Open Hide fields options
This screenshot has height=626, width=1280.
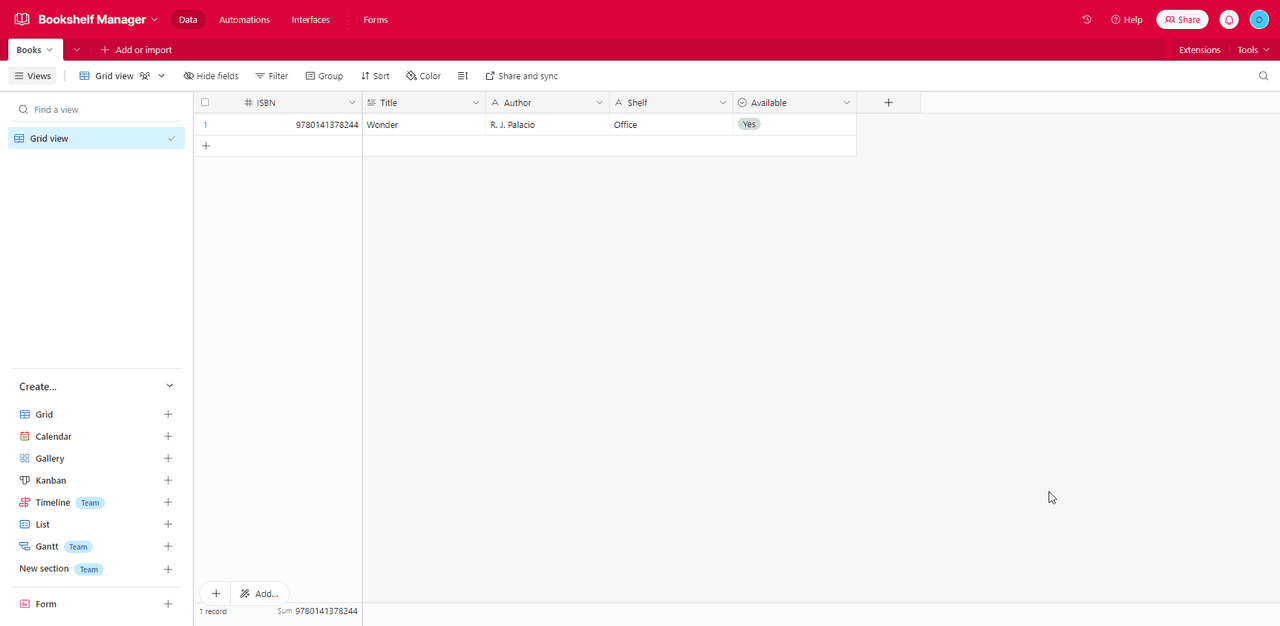tap(211, 76)
